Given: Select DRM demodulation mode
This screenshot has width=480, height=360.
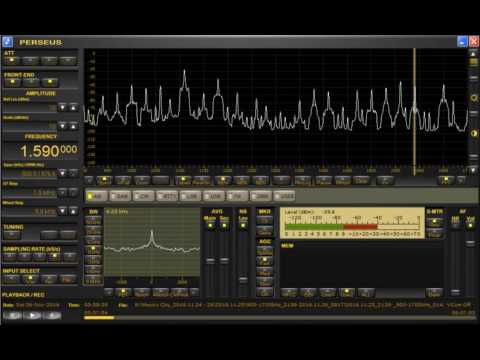Looking at the screenshot, I should pos(261,196).
